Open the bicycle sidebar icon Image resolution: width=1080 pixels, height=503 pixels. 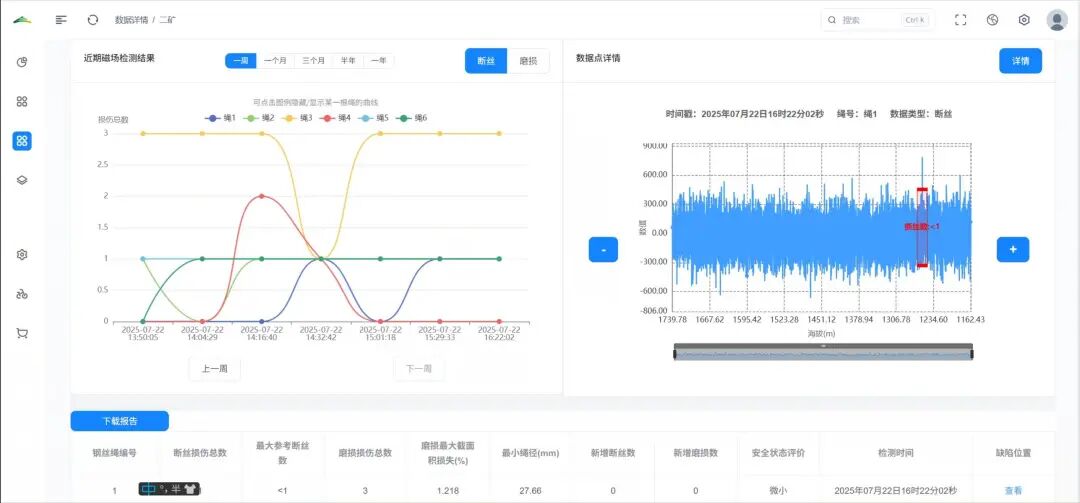point(22,294)
